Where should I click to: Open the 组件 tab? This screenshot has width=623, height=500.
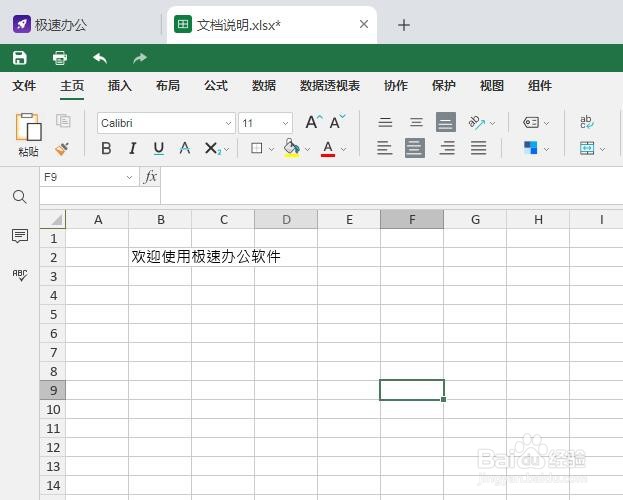click(x=540, y=85)
